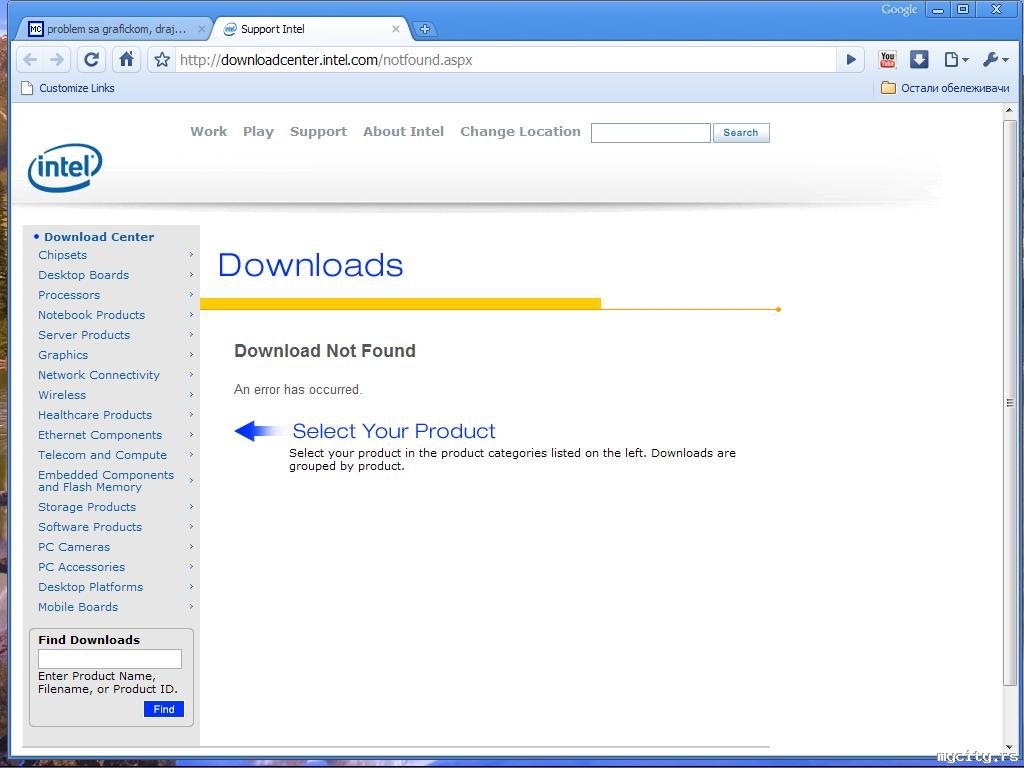Close the Support Intel tab
Screen dimensions: 1024x768
[396, 29]
